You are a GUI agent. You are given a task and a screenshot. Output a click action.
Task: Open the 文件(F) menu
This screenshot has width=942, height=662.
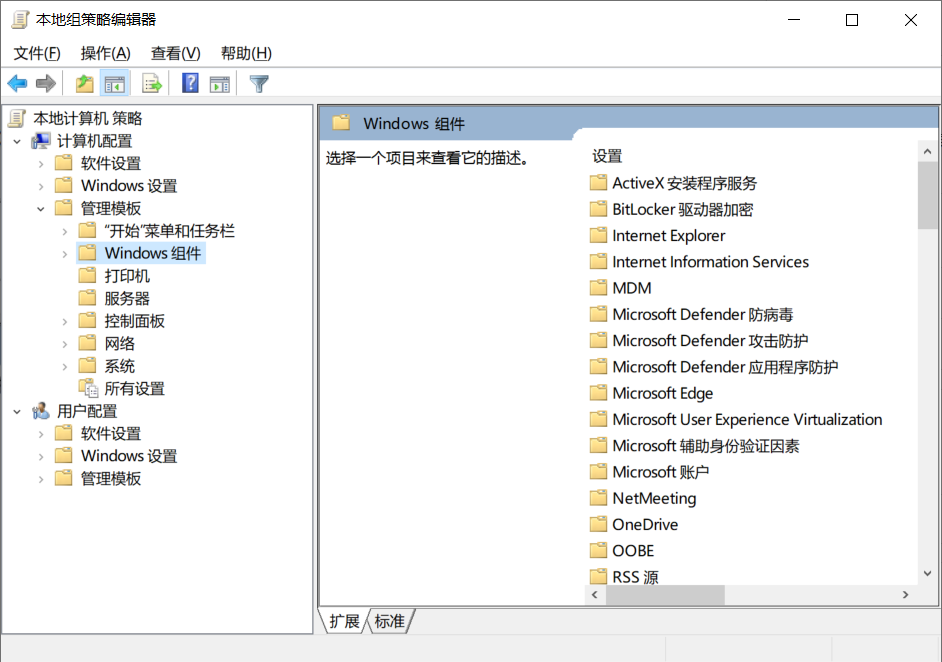pos(37,53)
